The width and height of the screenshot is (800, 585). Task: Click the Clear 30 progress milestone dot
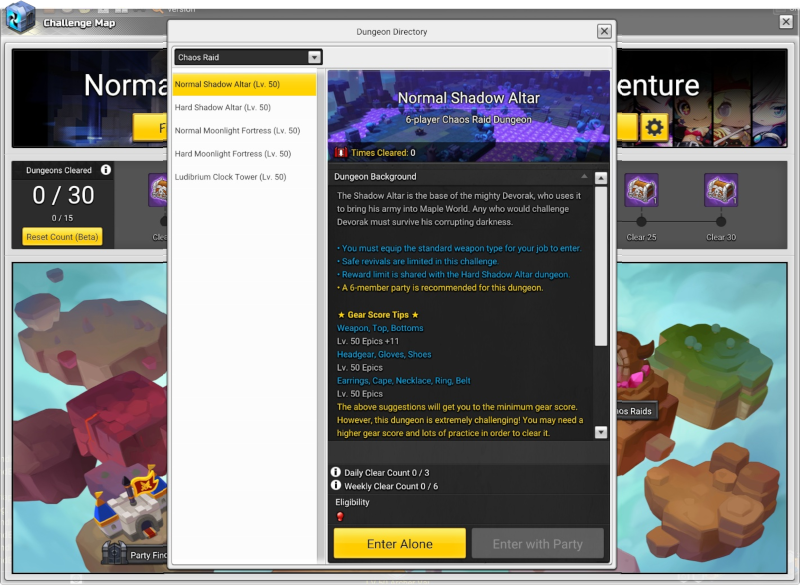pos(721,221)
